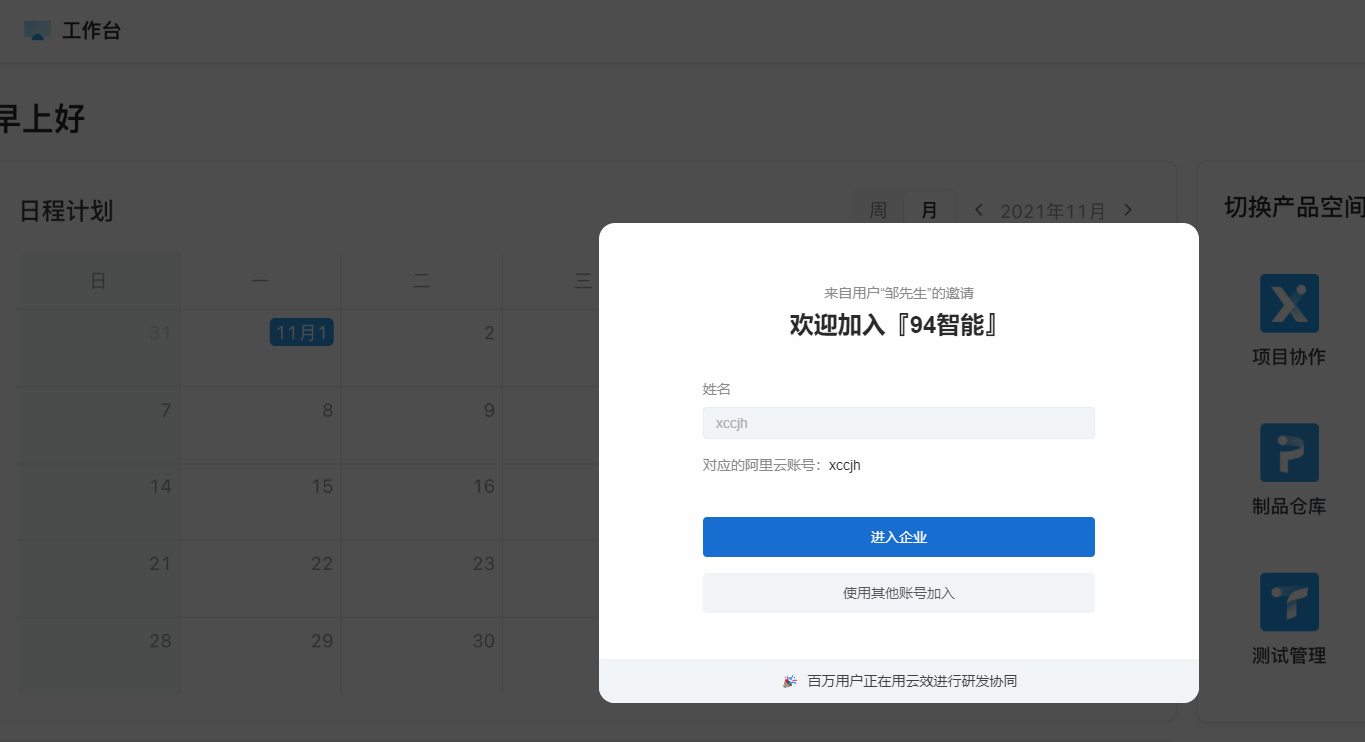Click 百万用户正在用云效进行研发协同 footer text
The height and width of the screenshot is (742, 1365).
[x=912, y=681]
